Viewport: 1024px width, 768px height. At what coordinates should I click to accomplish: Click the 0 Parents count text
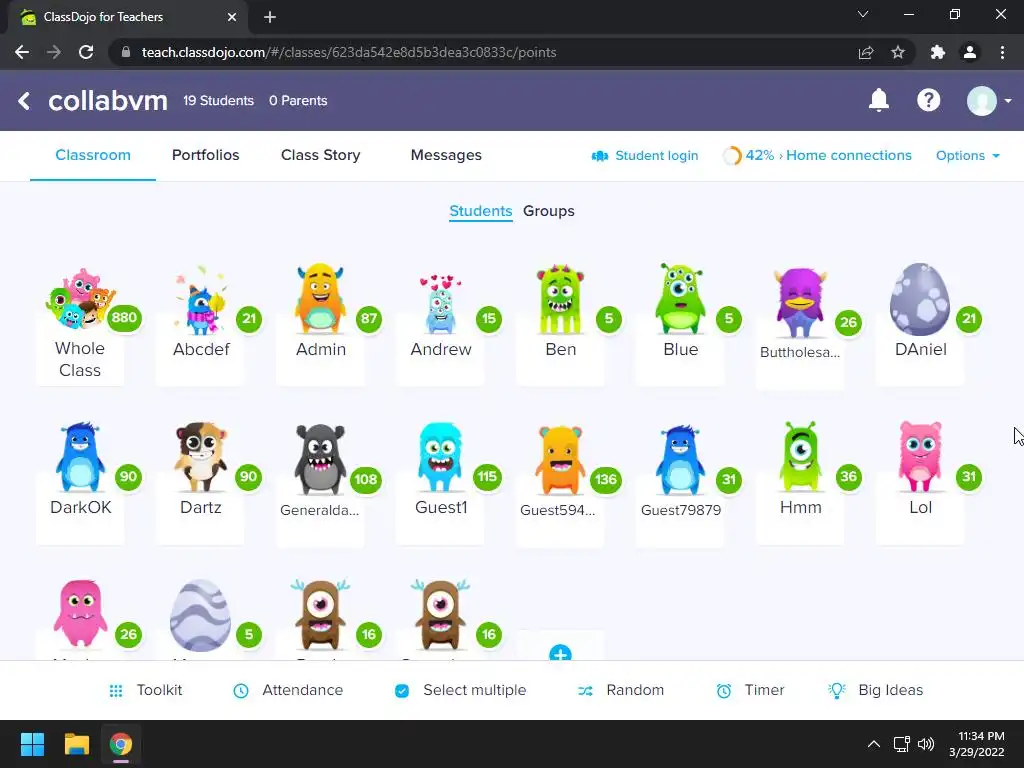(298, 101)
